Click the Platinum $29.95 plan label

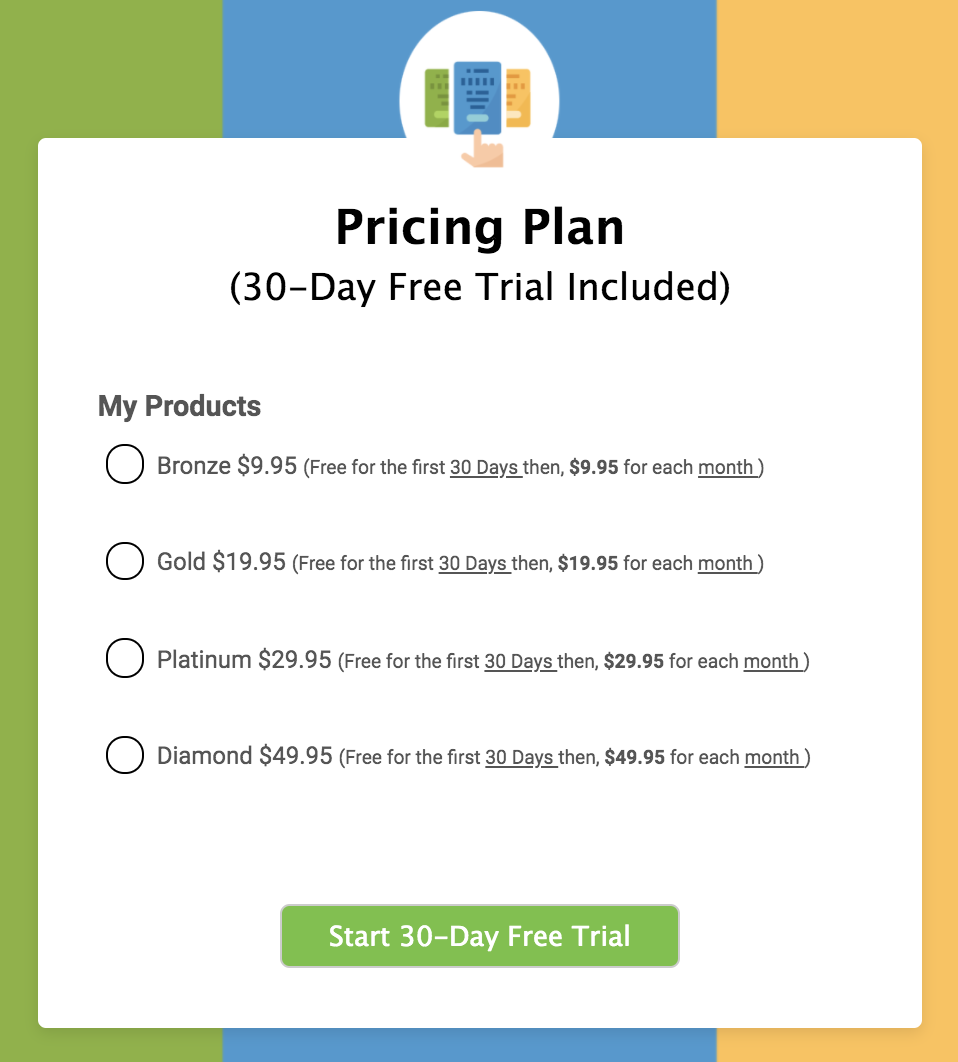(244, 660)
